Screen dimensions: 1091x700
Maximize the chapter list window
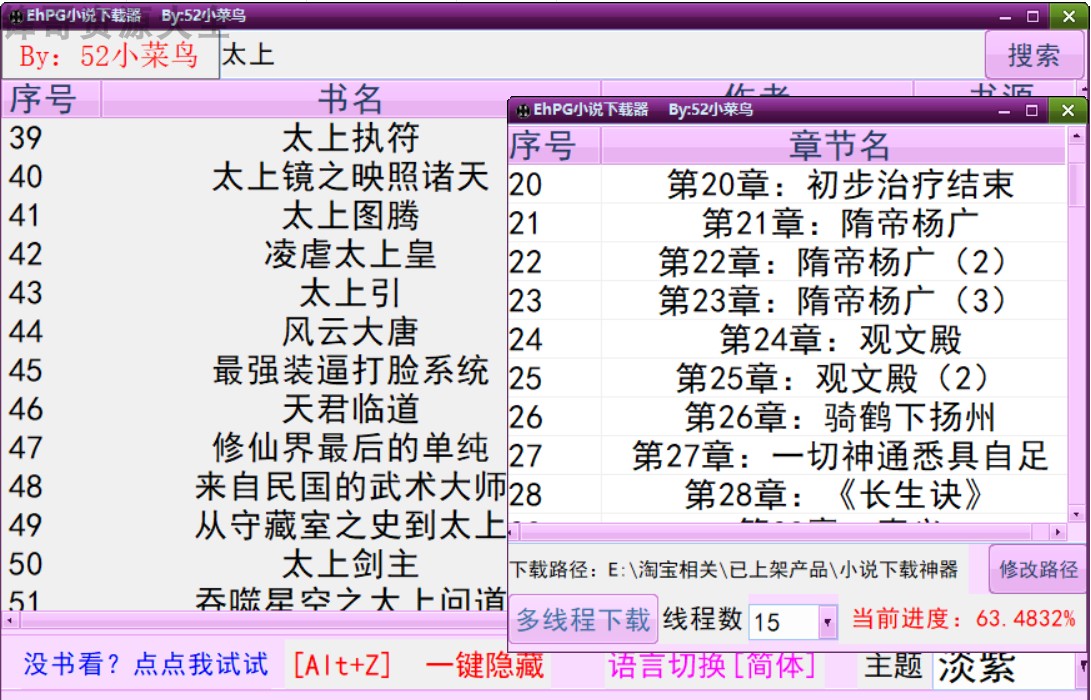(x=1032, y=111)
